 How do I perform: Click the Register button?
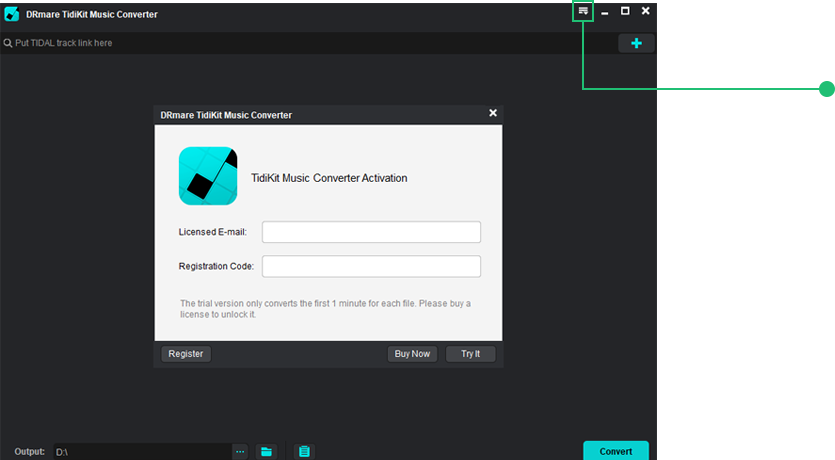[186, 354]
